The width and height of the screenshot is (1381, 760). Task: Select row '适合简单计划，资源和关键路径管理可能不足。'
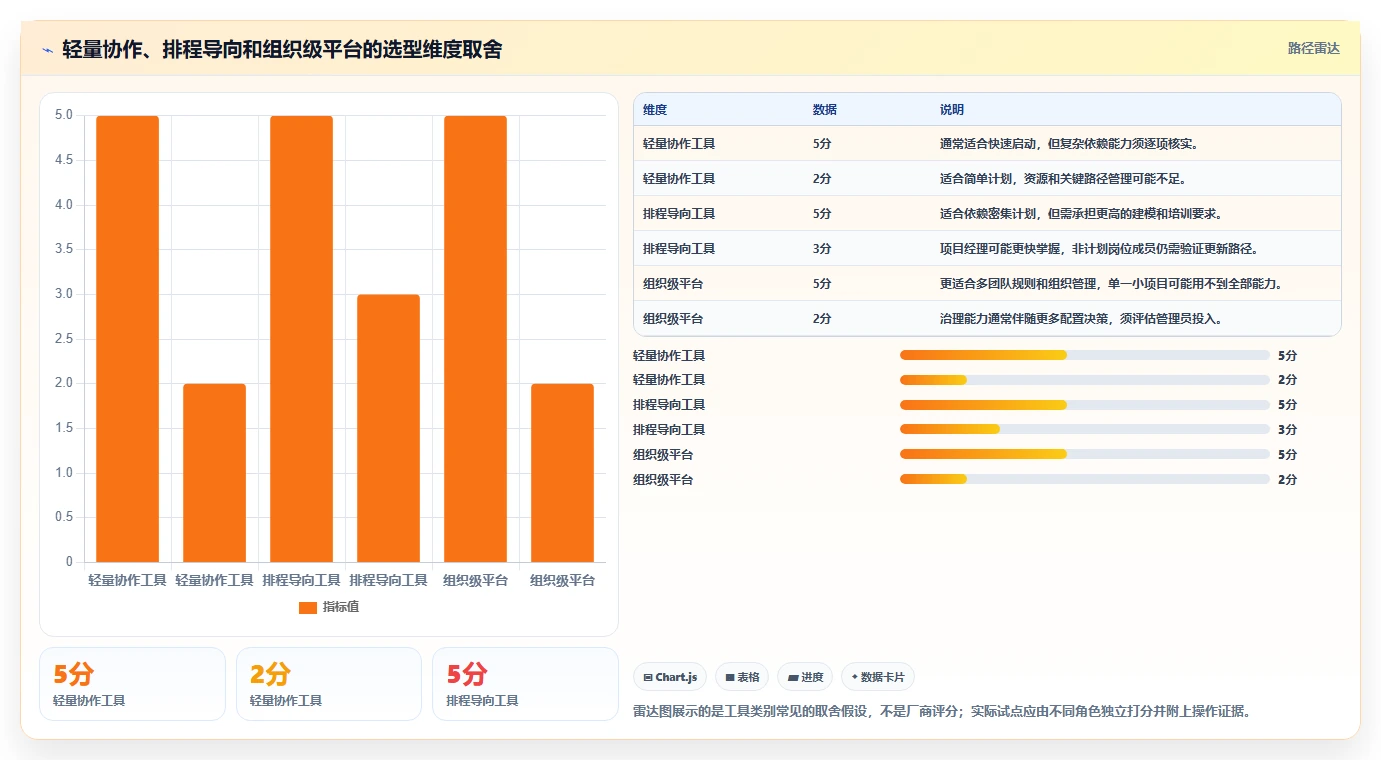click(x=987, y=179)
